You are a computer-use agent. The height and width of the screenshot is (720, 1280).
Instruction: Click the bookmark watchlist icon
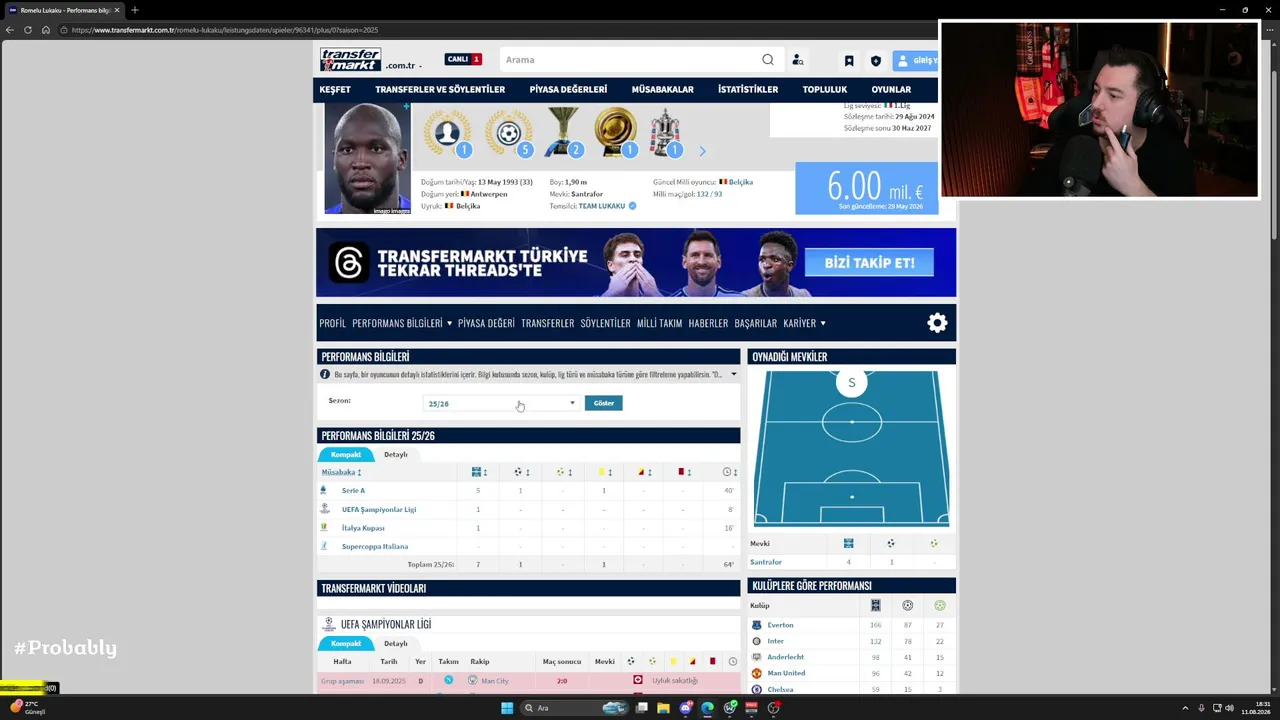point(849,61)
